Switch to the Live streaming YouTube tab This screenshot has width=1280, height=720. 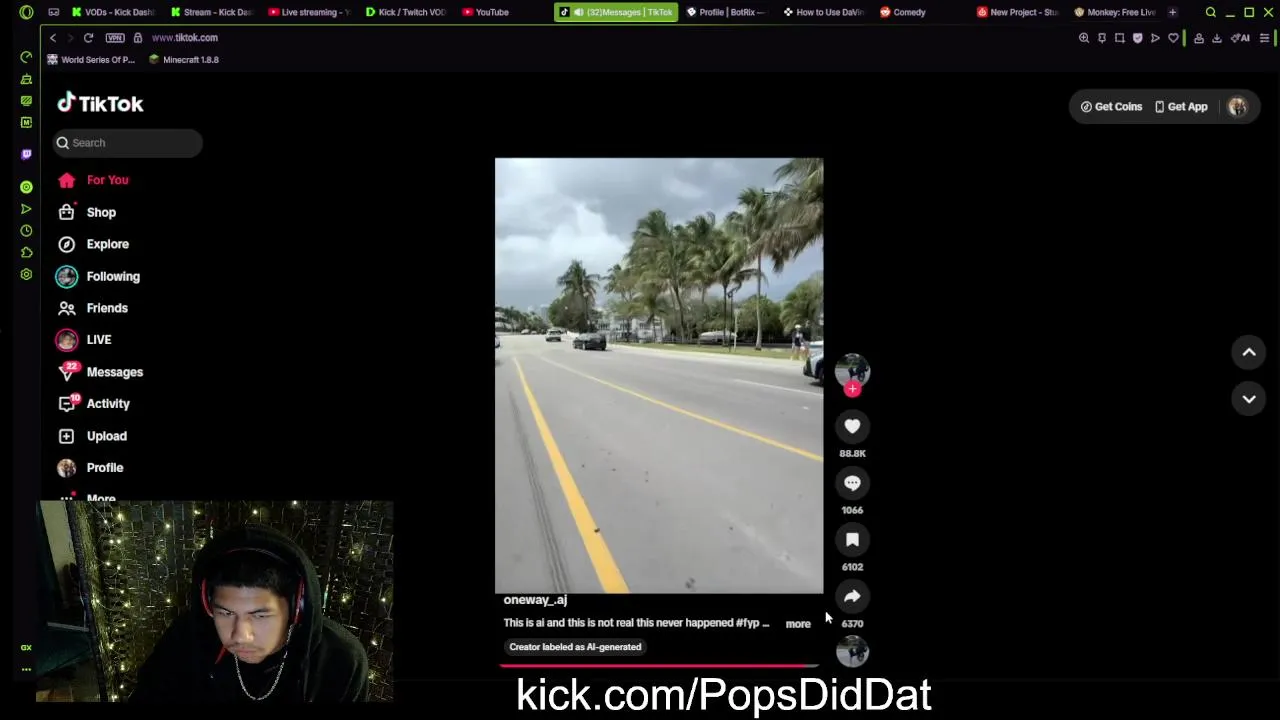point(309,12)
